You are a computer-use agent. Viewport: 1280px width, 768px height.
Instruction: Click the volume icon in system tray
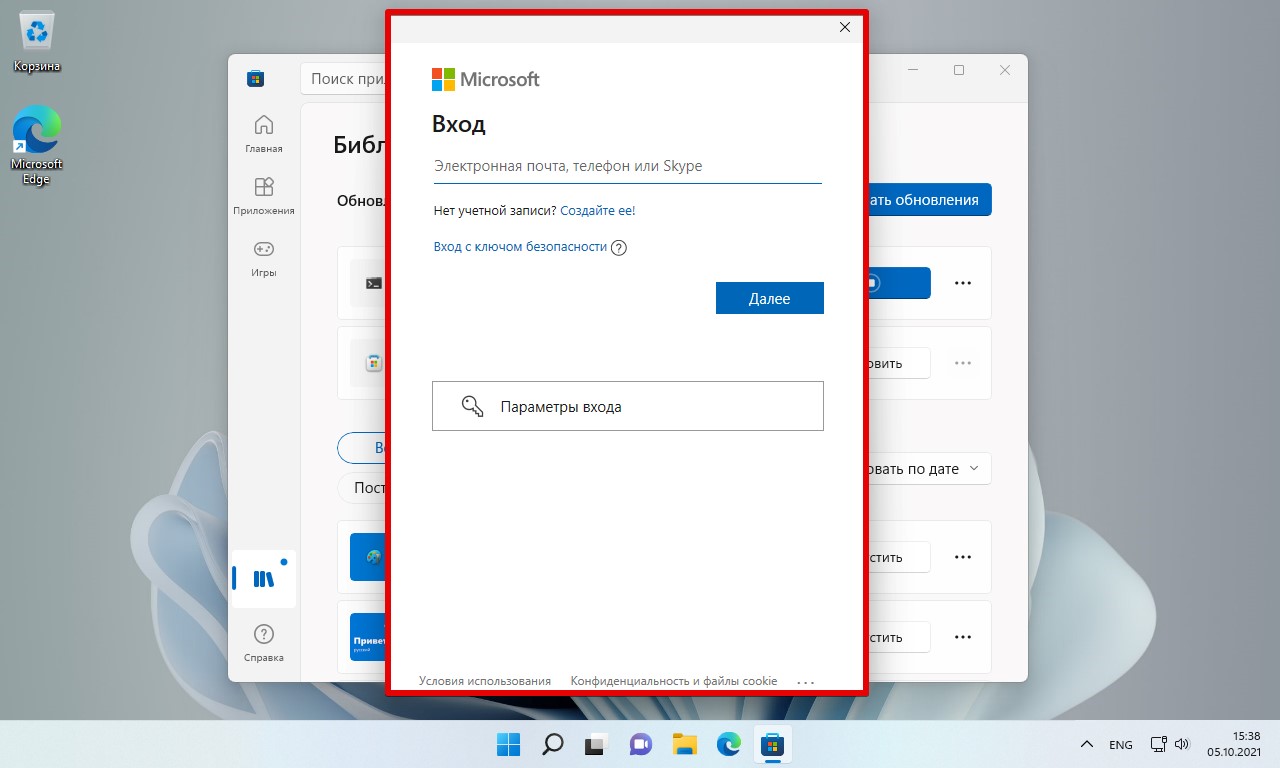pyautogui.click(x=1181, y=745)
